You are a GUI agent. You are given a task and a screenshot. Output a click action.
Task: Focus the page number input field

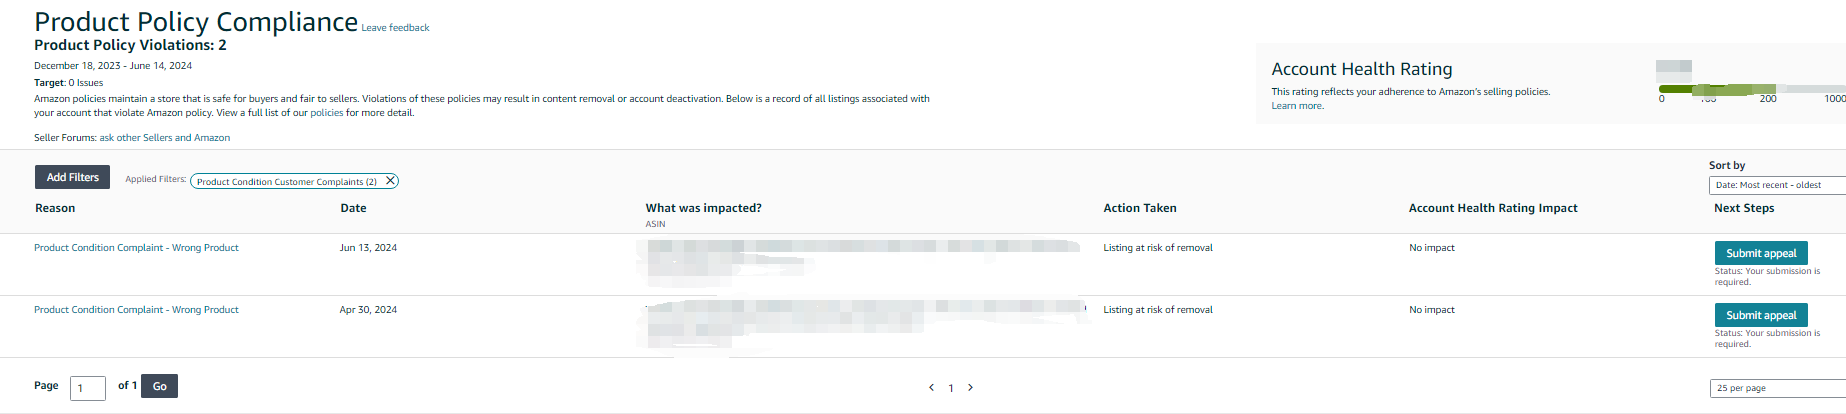pyautogui.click(x=88, y=388)
